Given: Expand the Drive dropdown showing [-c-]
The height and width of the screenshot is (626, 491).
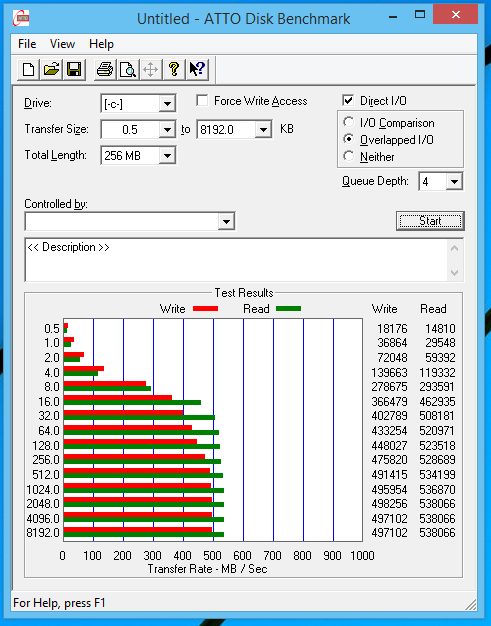Looking at the screenshot, I should pyautogui.click(x=167, y=104).
